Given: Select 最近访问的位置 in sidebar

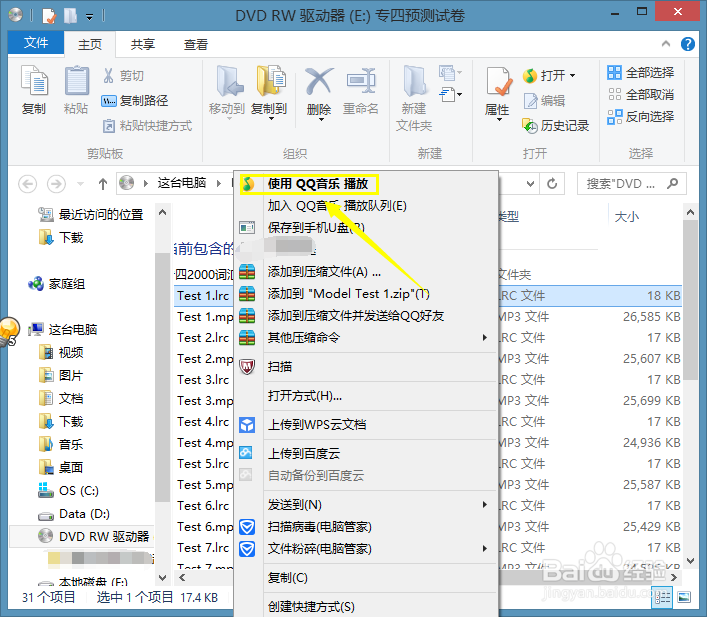Looking at the screenshot, I should 92,215.
